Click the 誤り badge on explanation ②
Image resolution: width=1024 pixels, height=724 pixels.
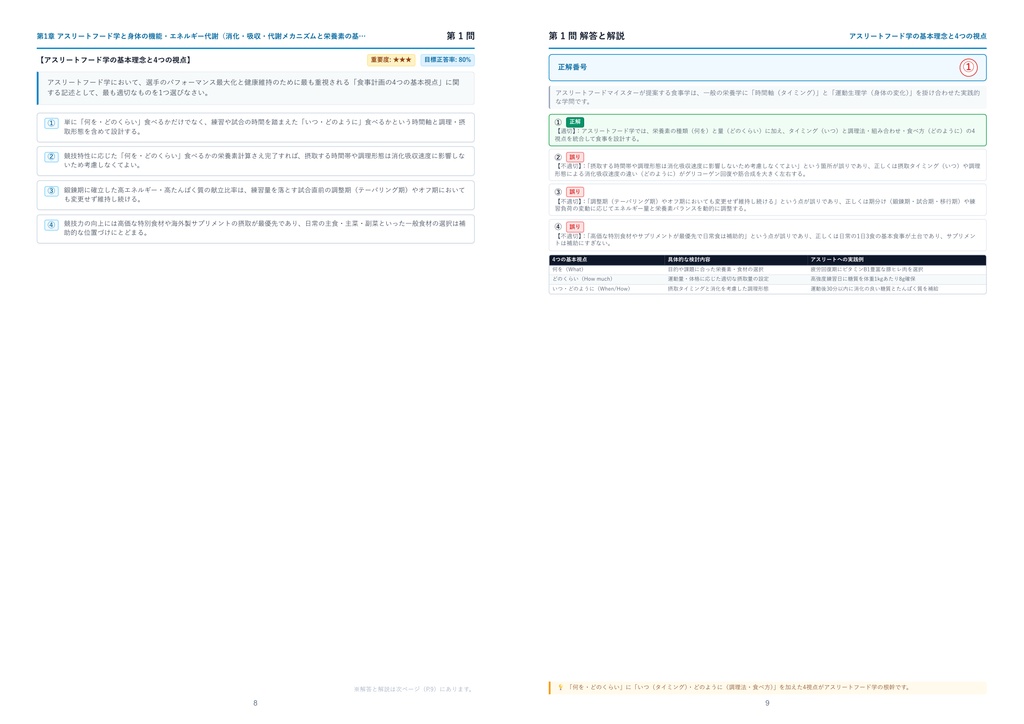pos(575,157)
